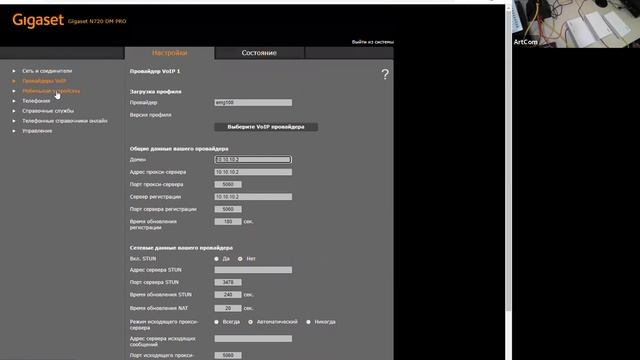Click the Gigaset N720 DM PRO text
Viewport: 640px width, 360px height.
click(x=97, y=21)
